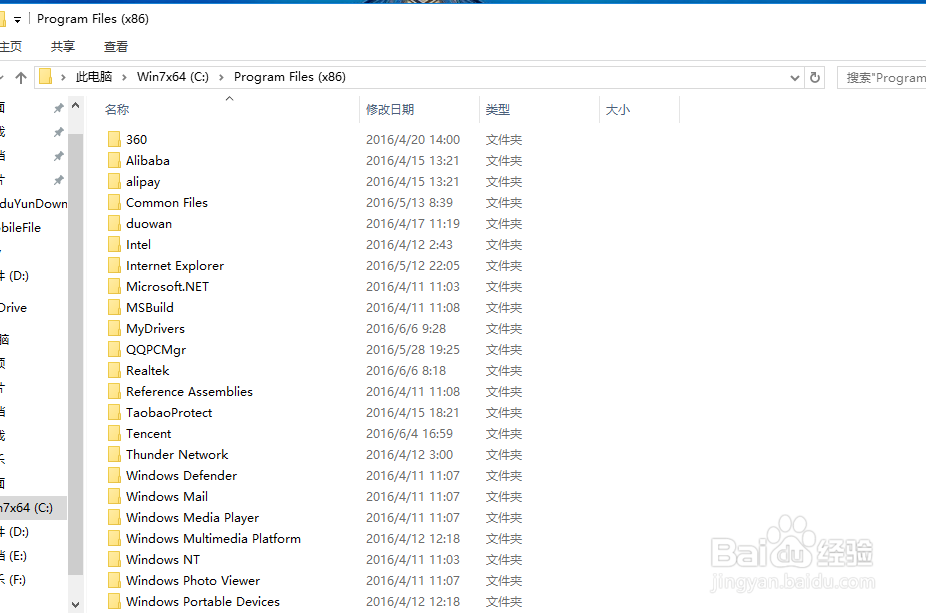Click the Reference Assemblies folder icon

[x=115, y=391]
